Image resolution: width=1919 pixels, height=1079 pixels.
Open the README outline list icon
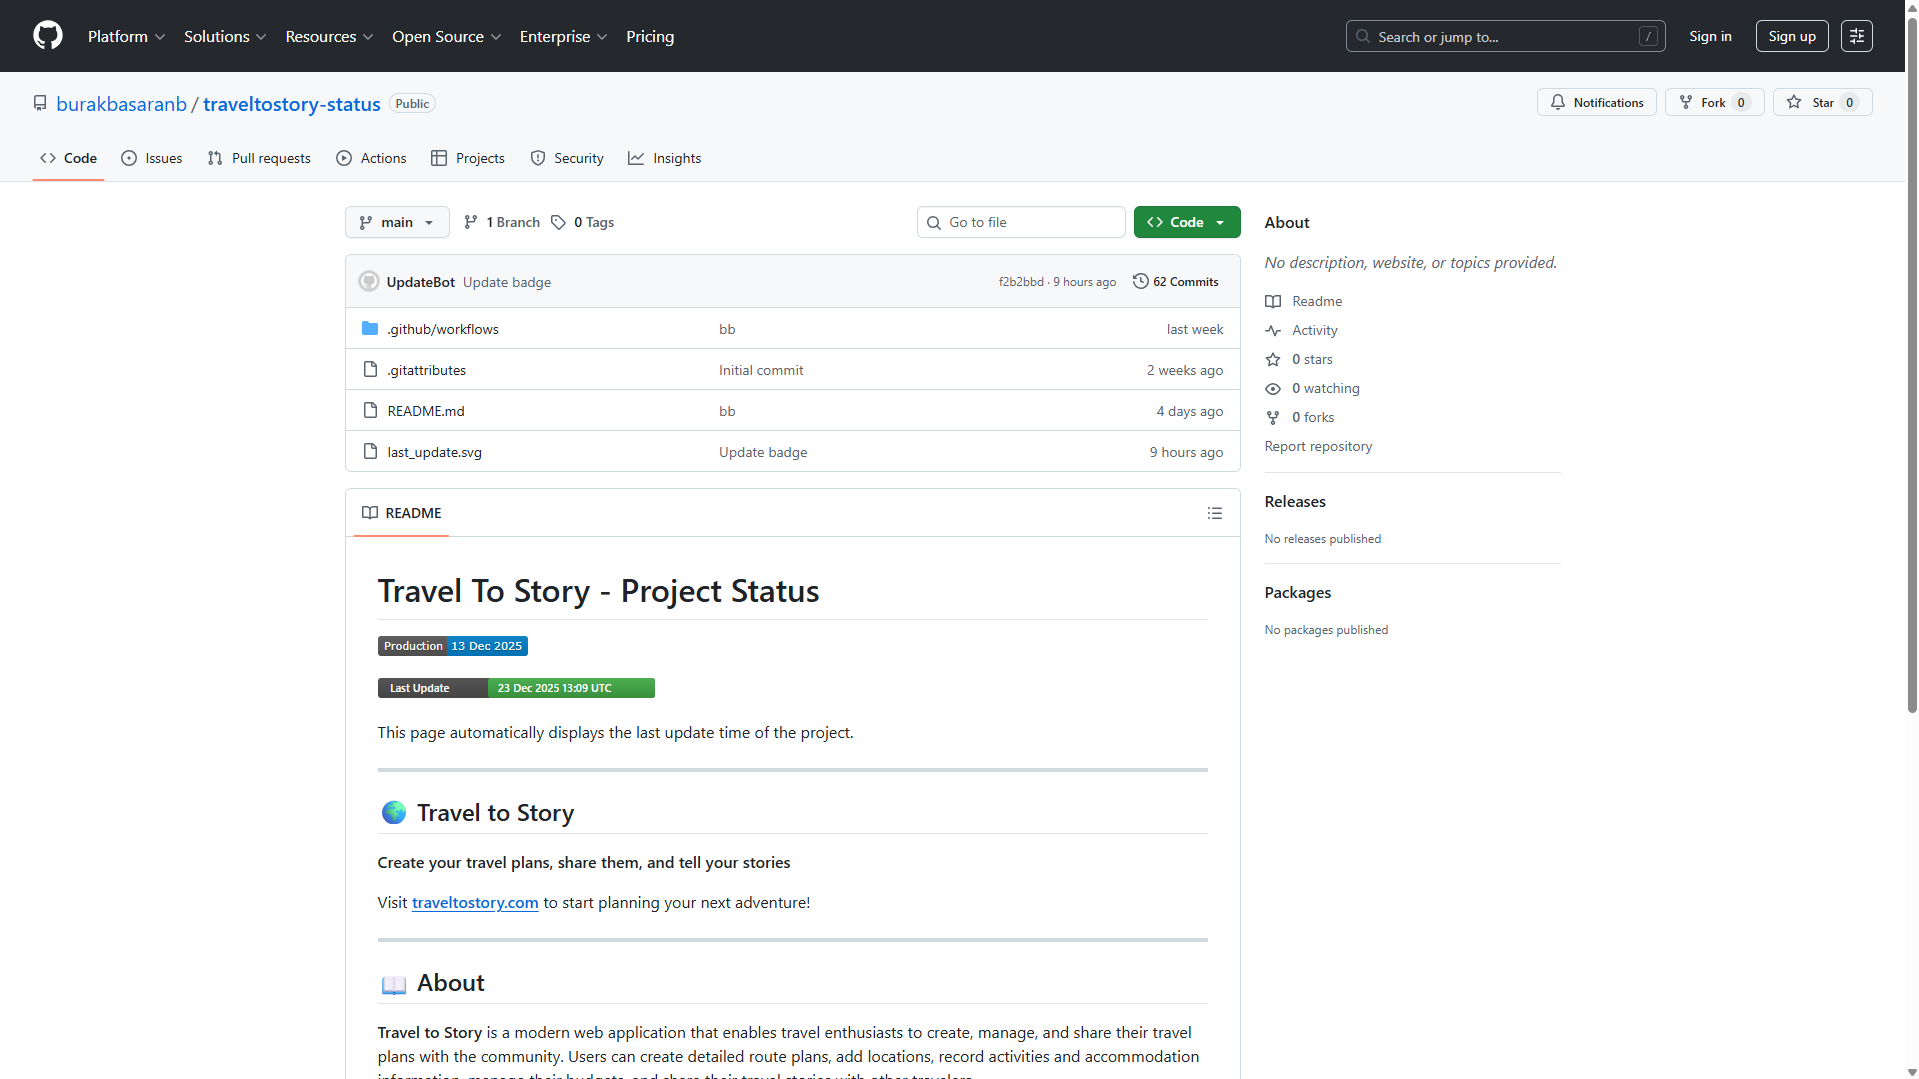click(1214, 513)
